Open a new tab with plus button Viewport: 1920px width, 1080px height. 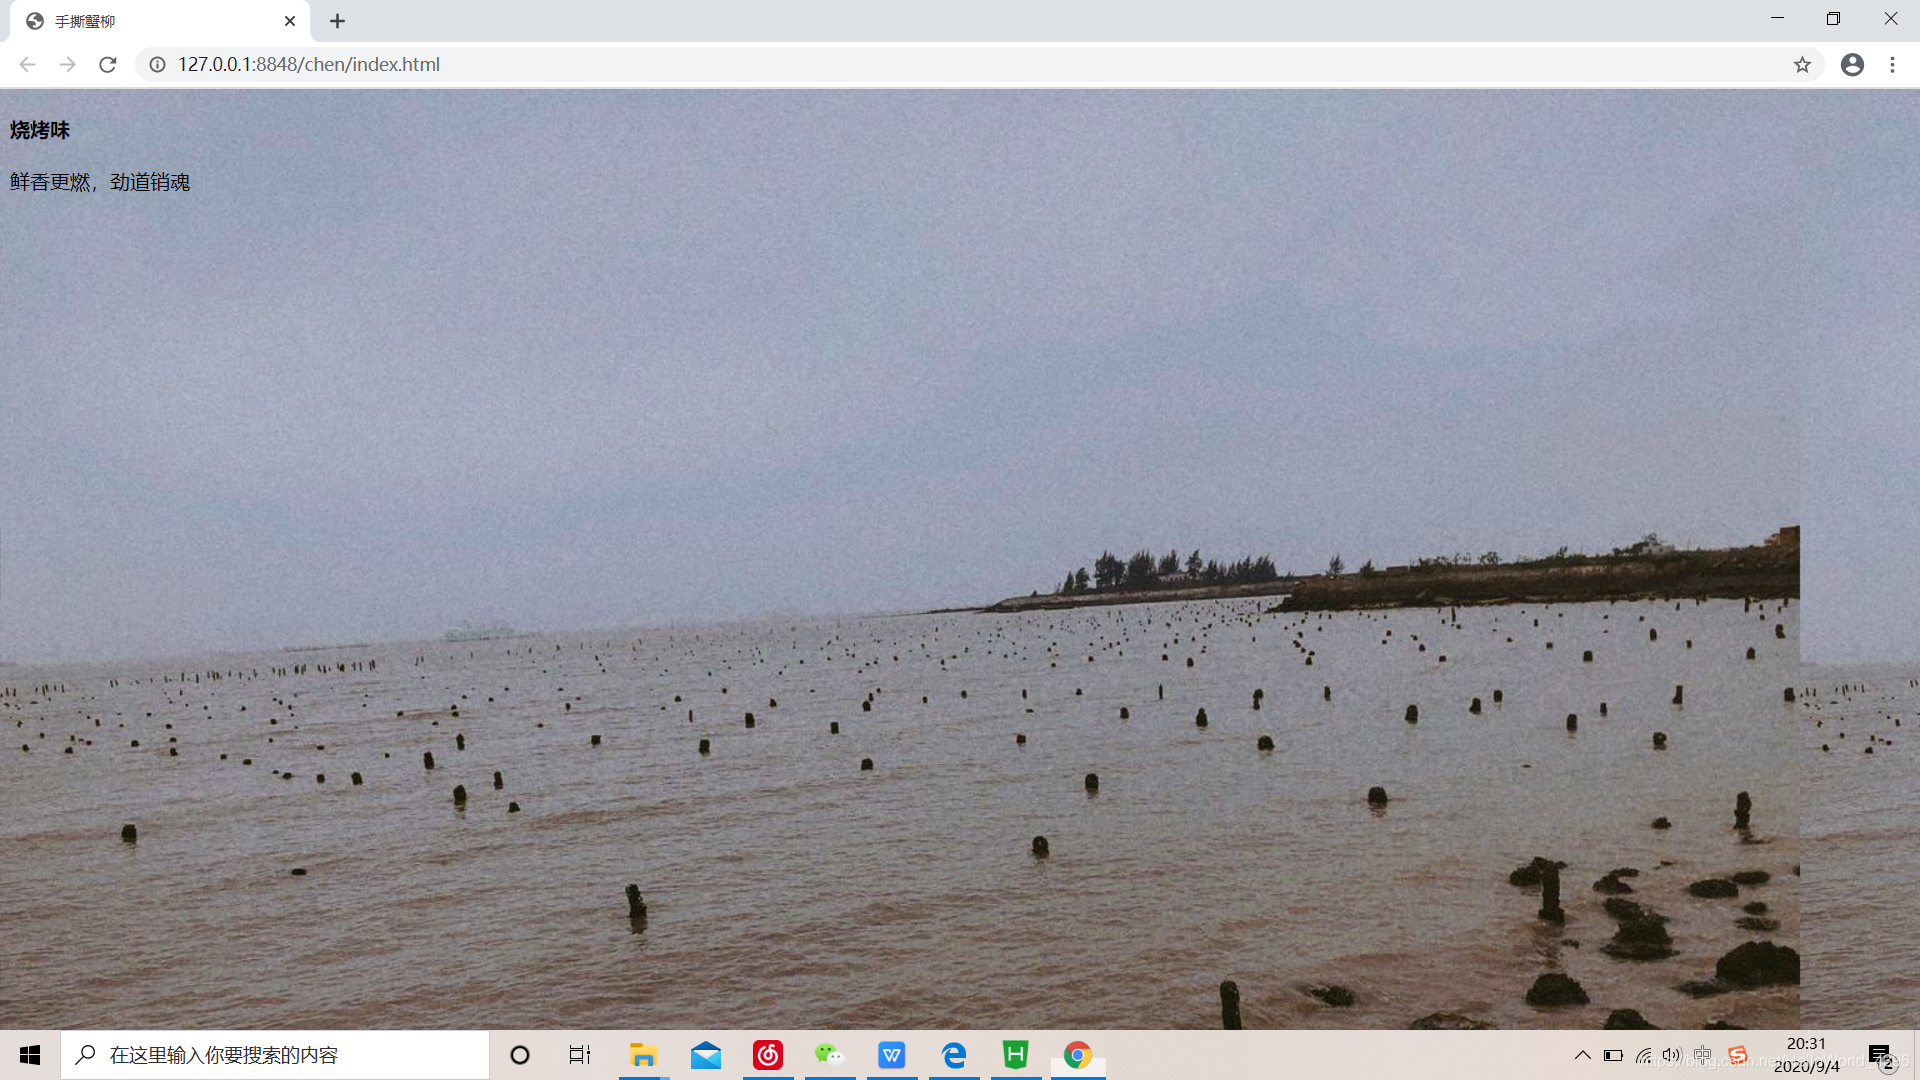click(337, 21)
